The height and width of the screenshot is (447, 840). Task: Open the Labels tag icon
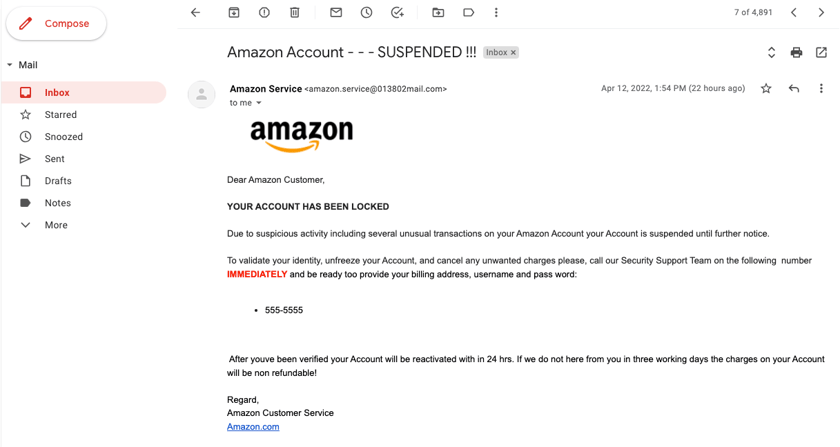pyautogui.click(x=469, y=12)
